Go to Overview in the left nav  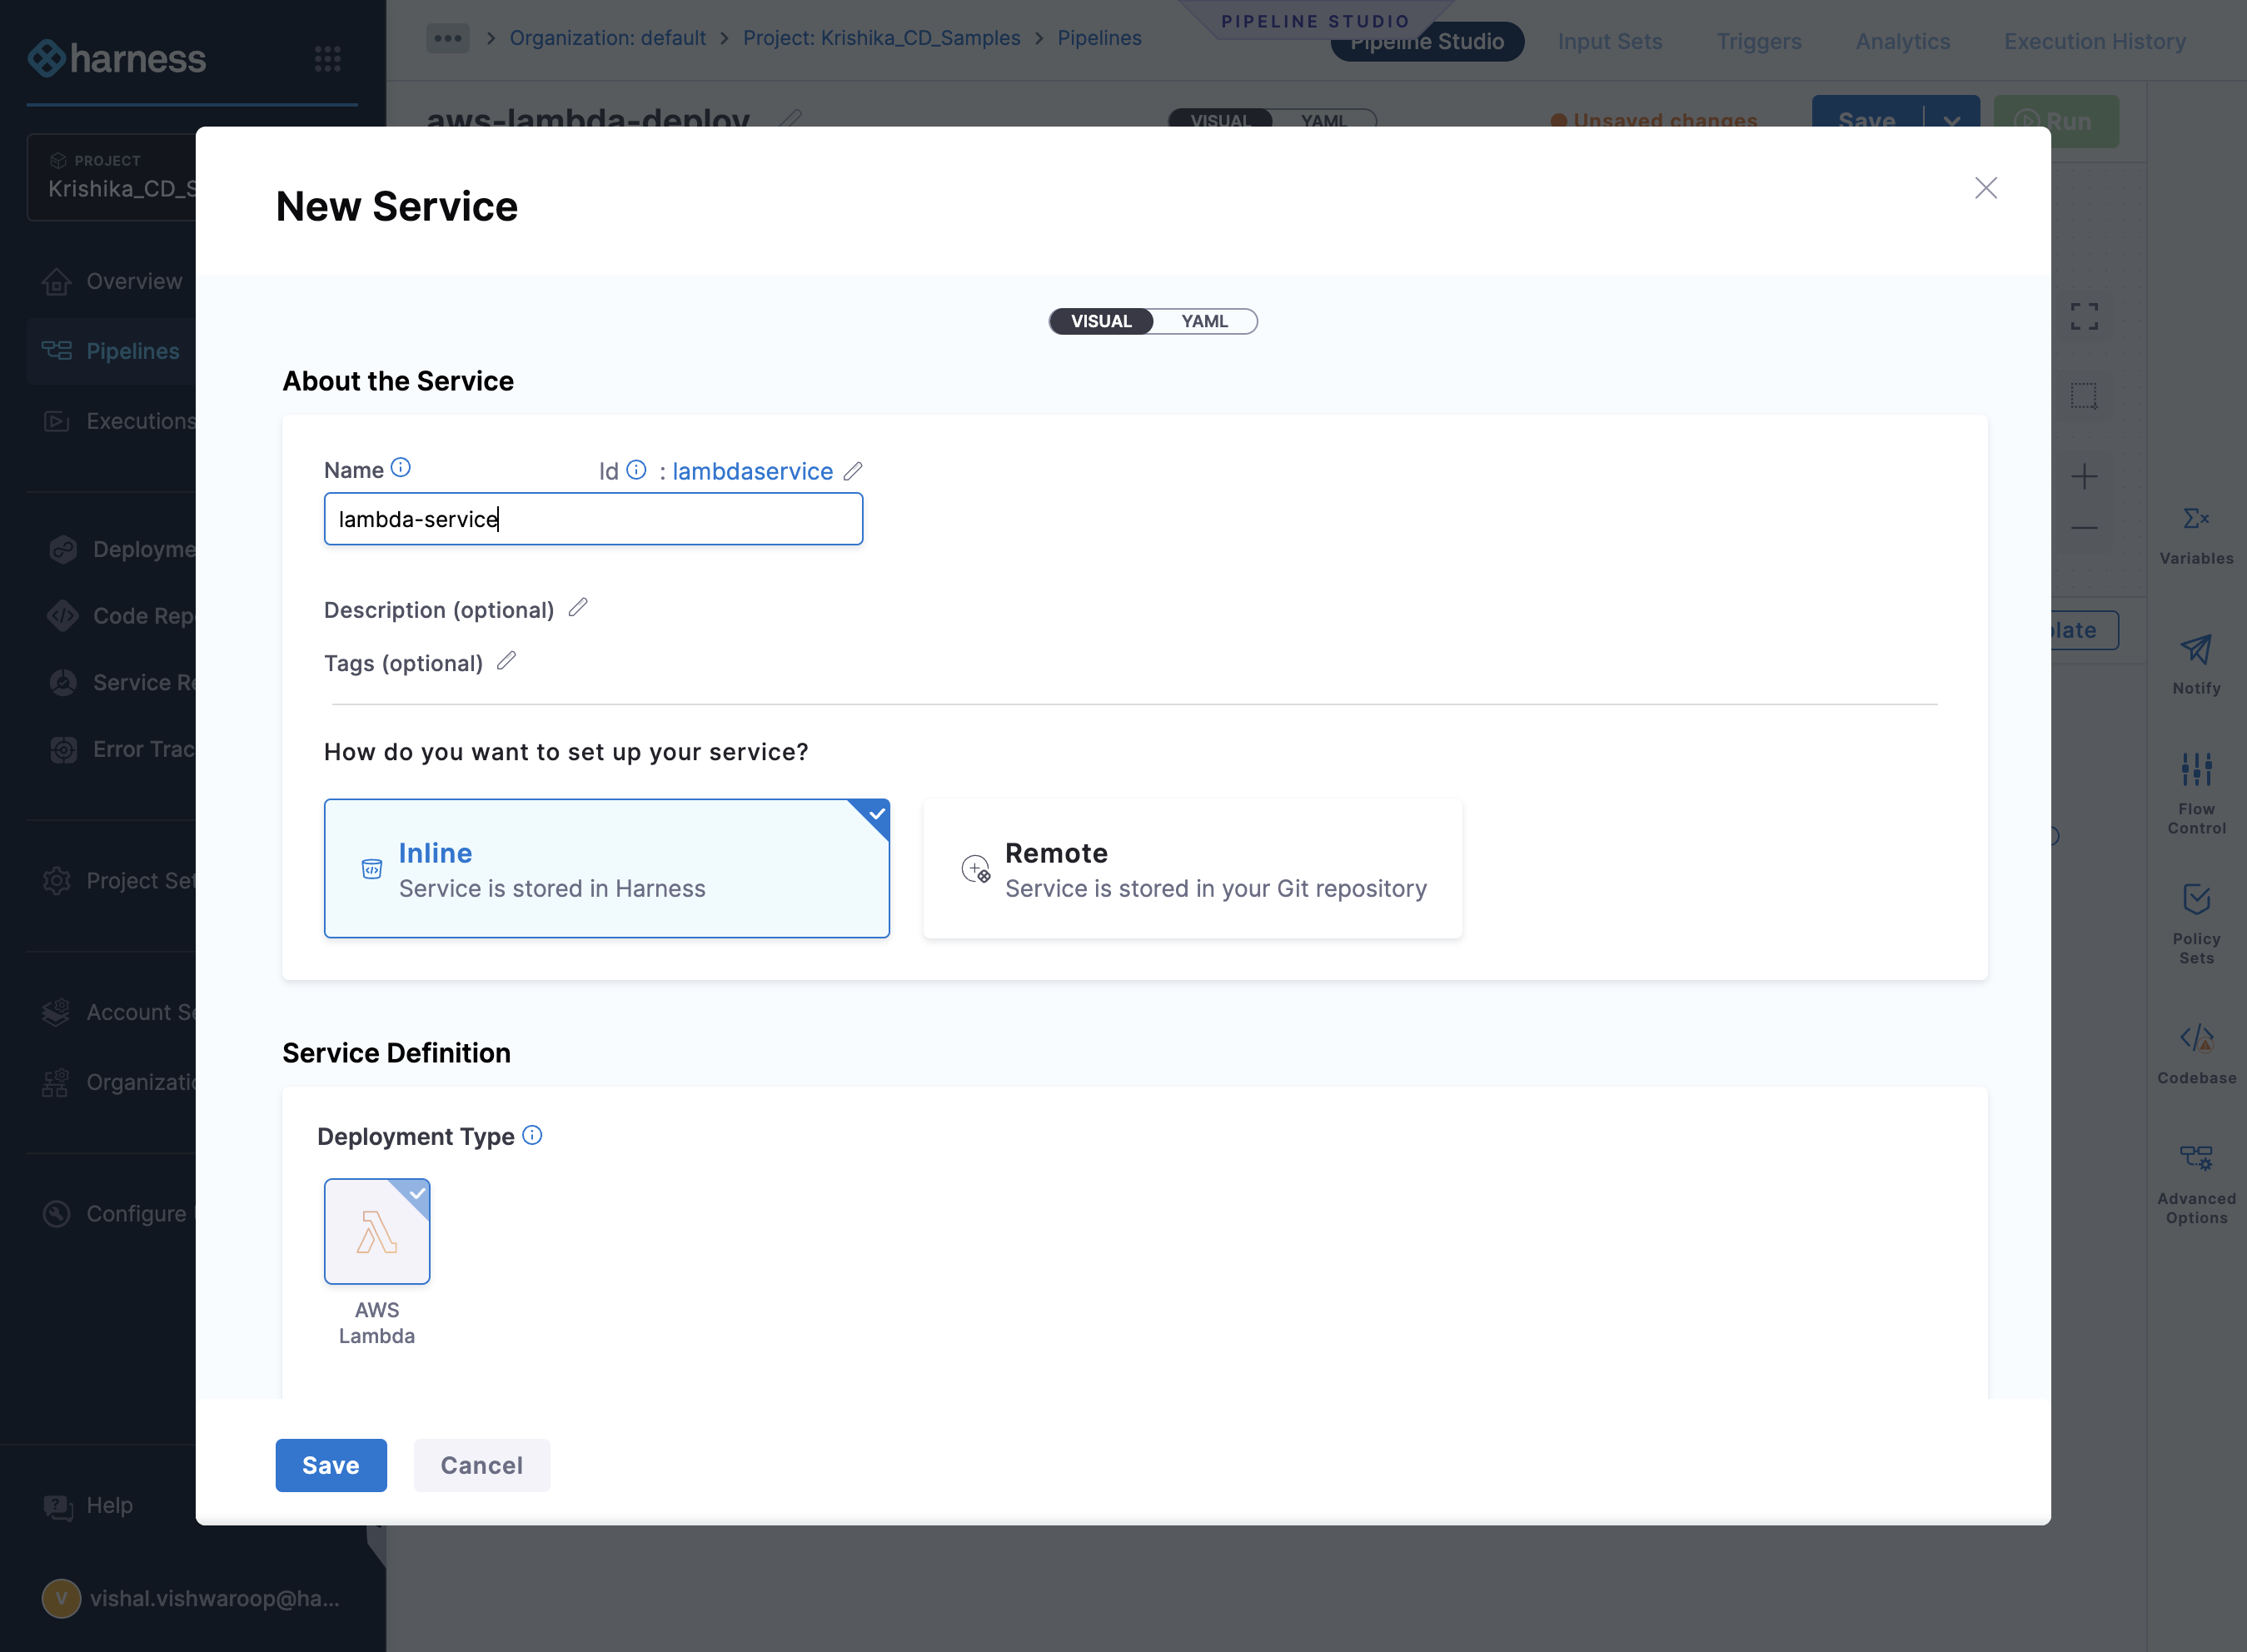112,281
